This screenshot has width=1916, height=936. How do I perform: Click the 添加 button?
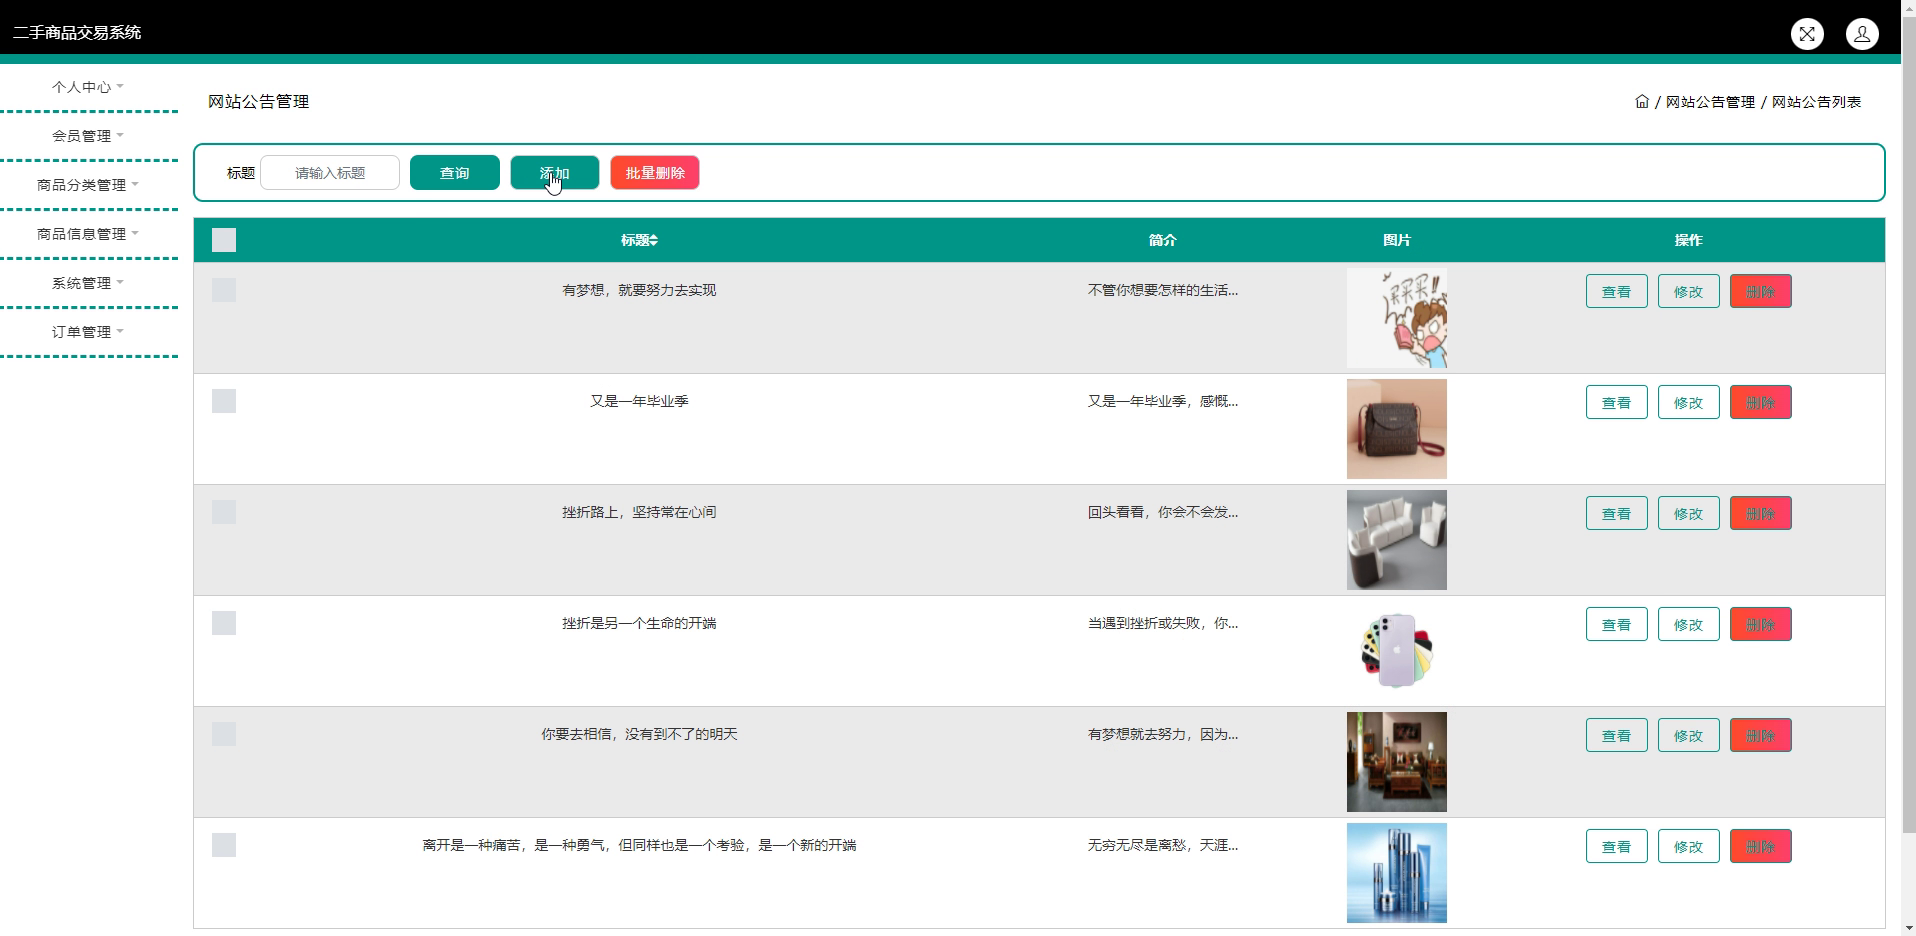click(x=555, y=173)
